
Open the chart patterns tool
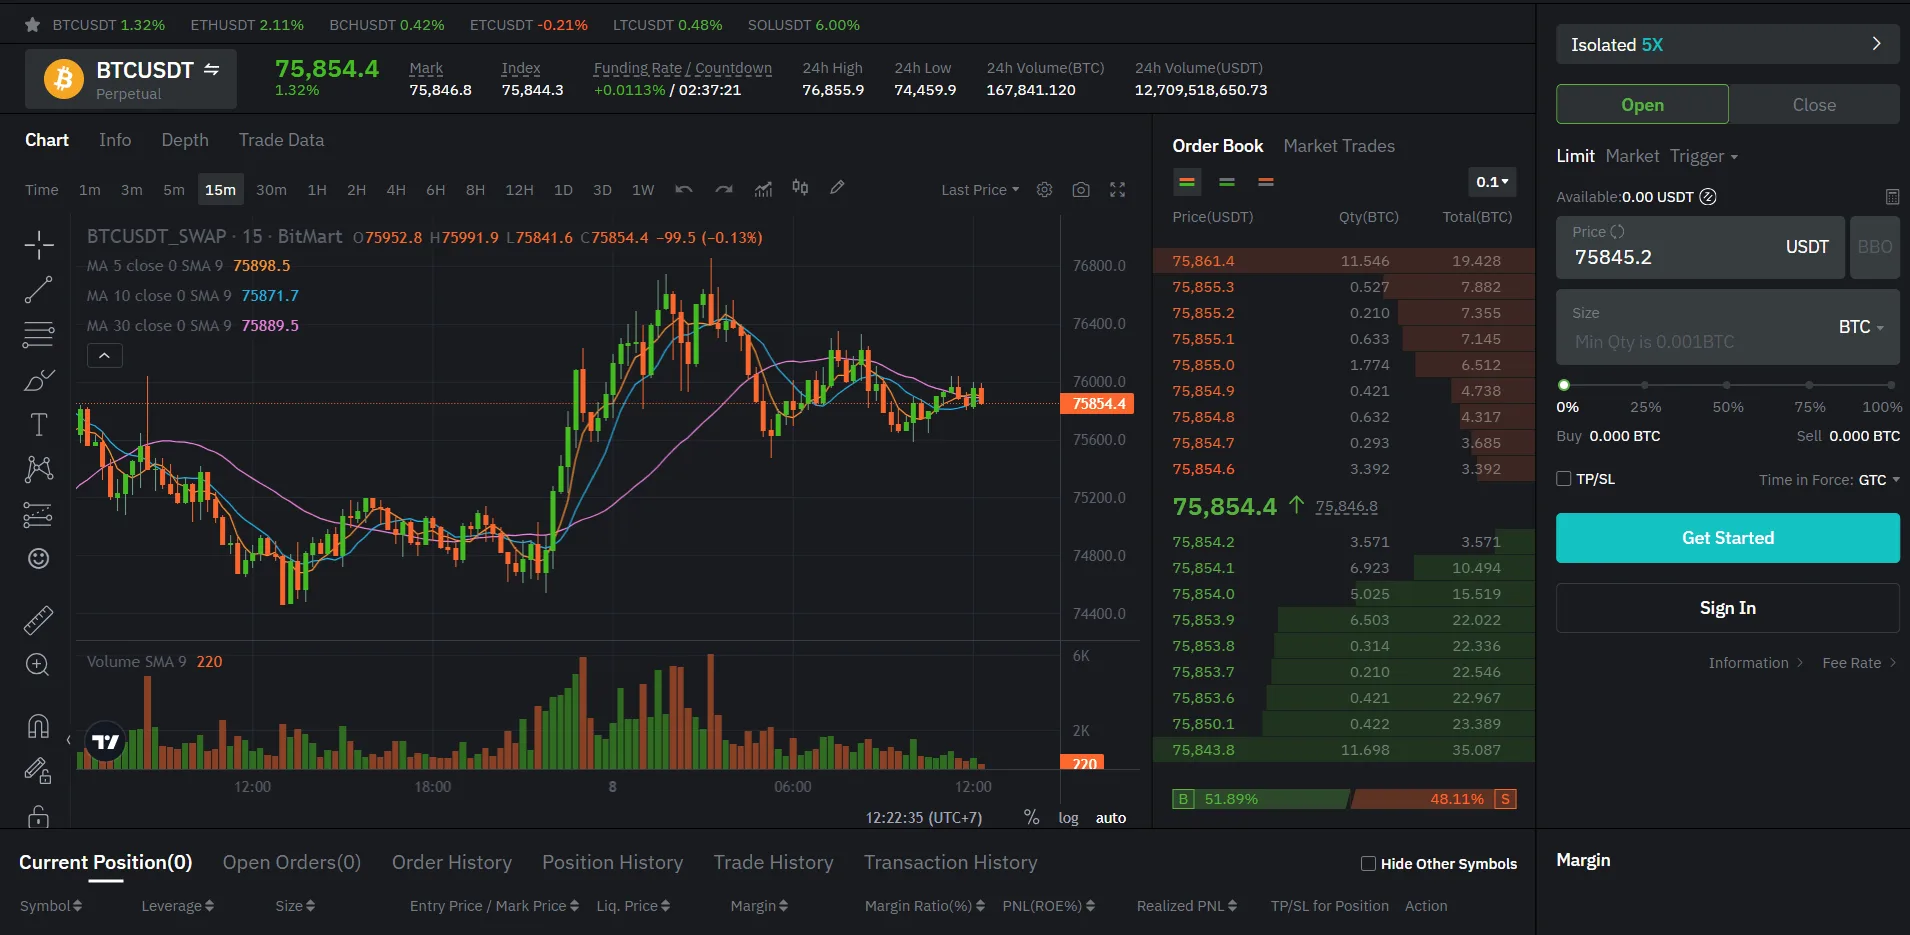pyautogui.click(x=38, y=469)
